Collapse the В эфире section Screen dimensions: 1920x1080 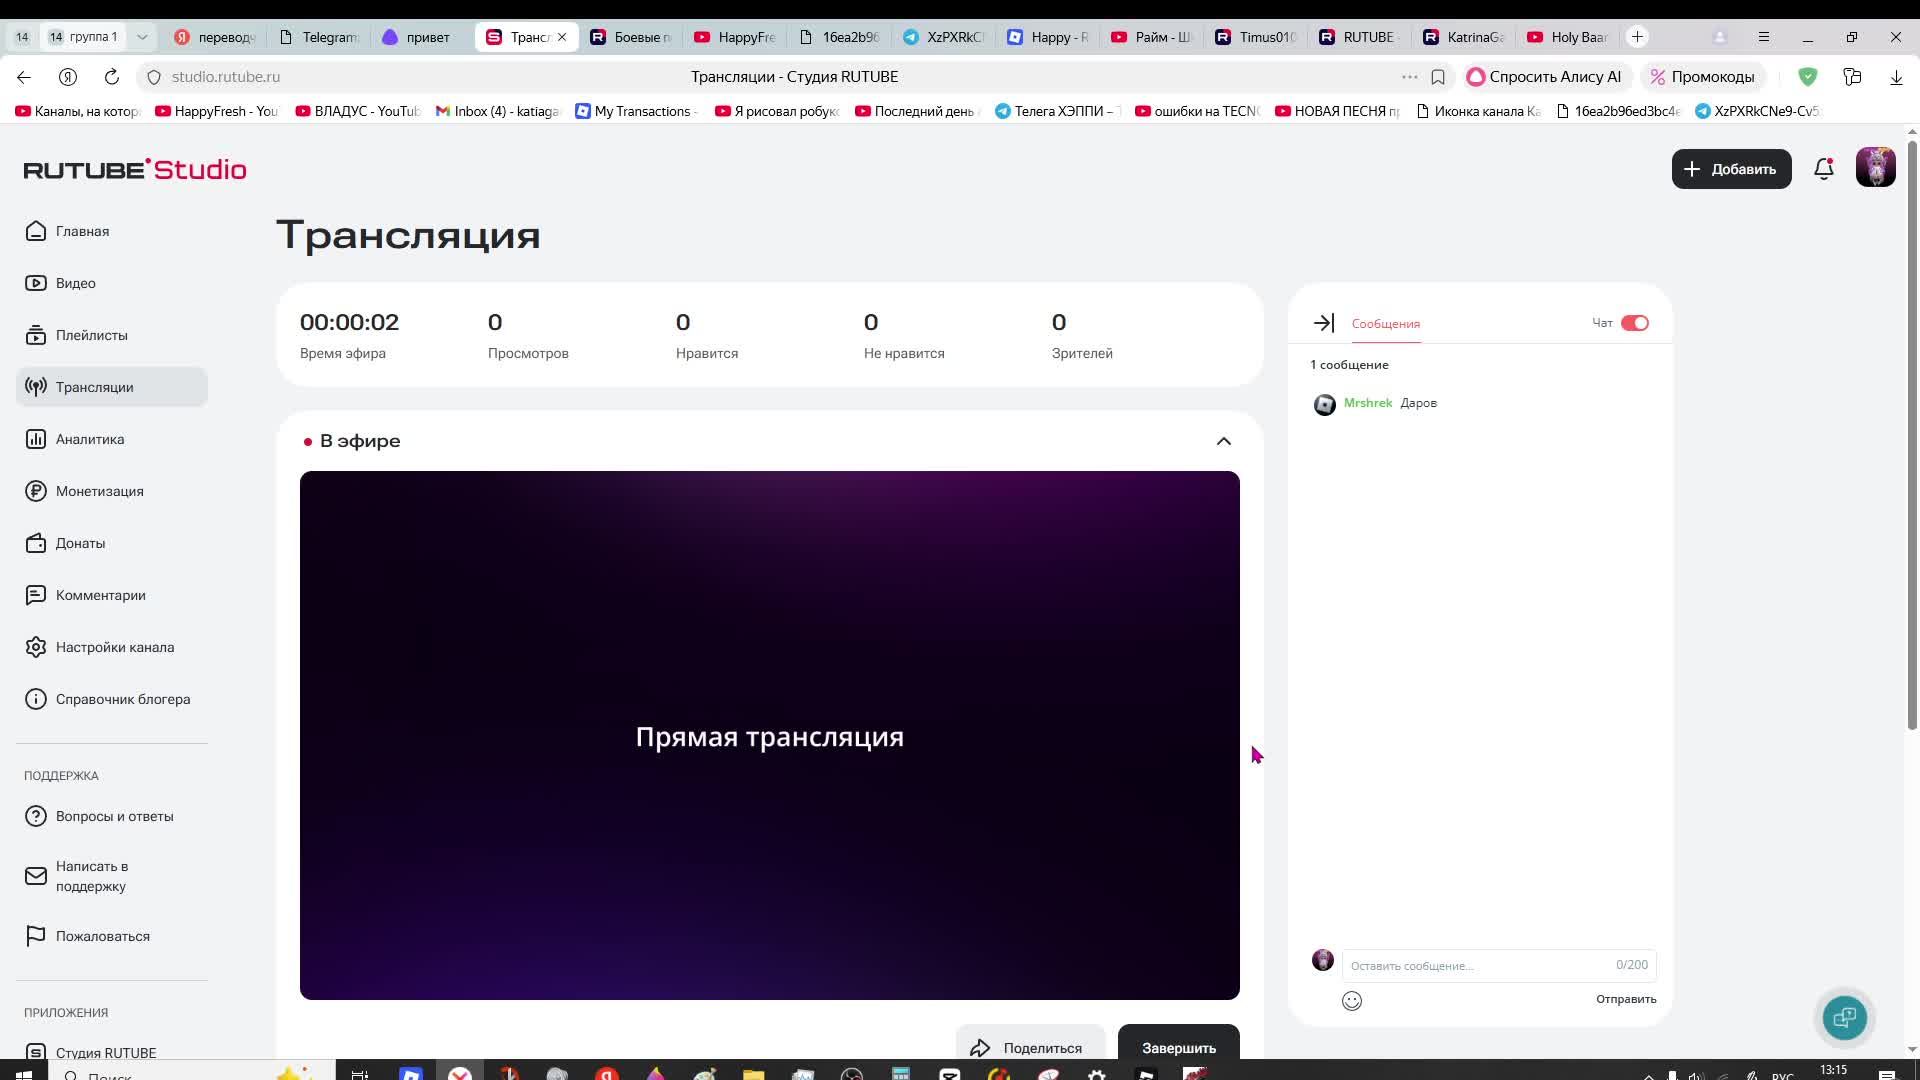click(1223, 441)
